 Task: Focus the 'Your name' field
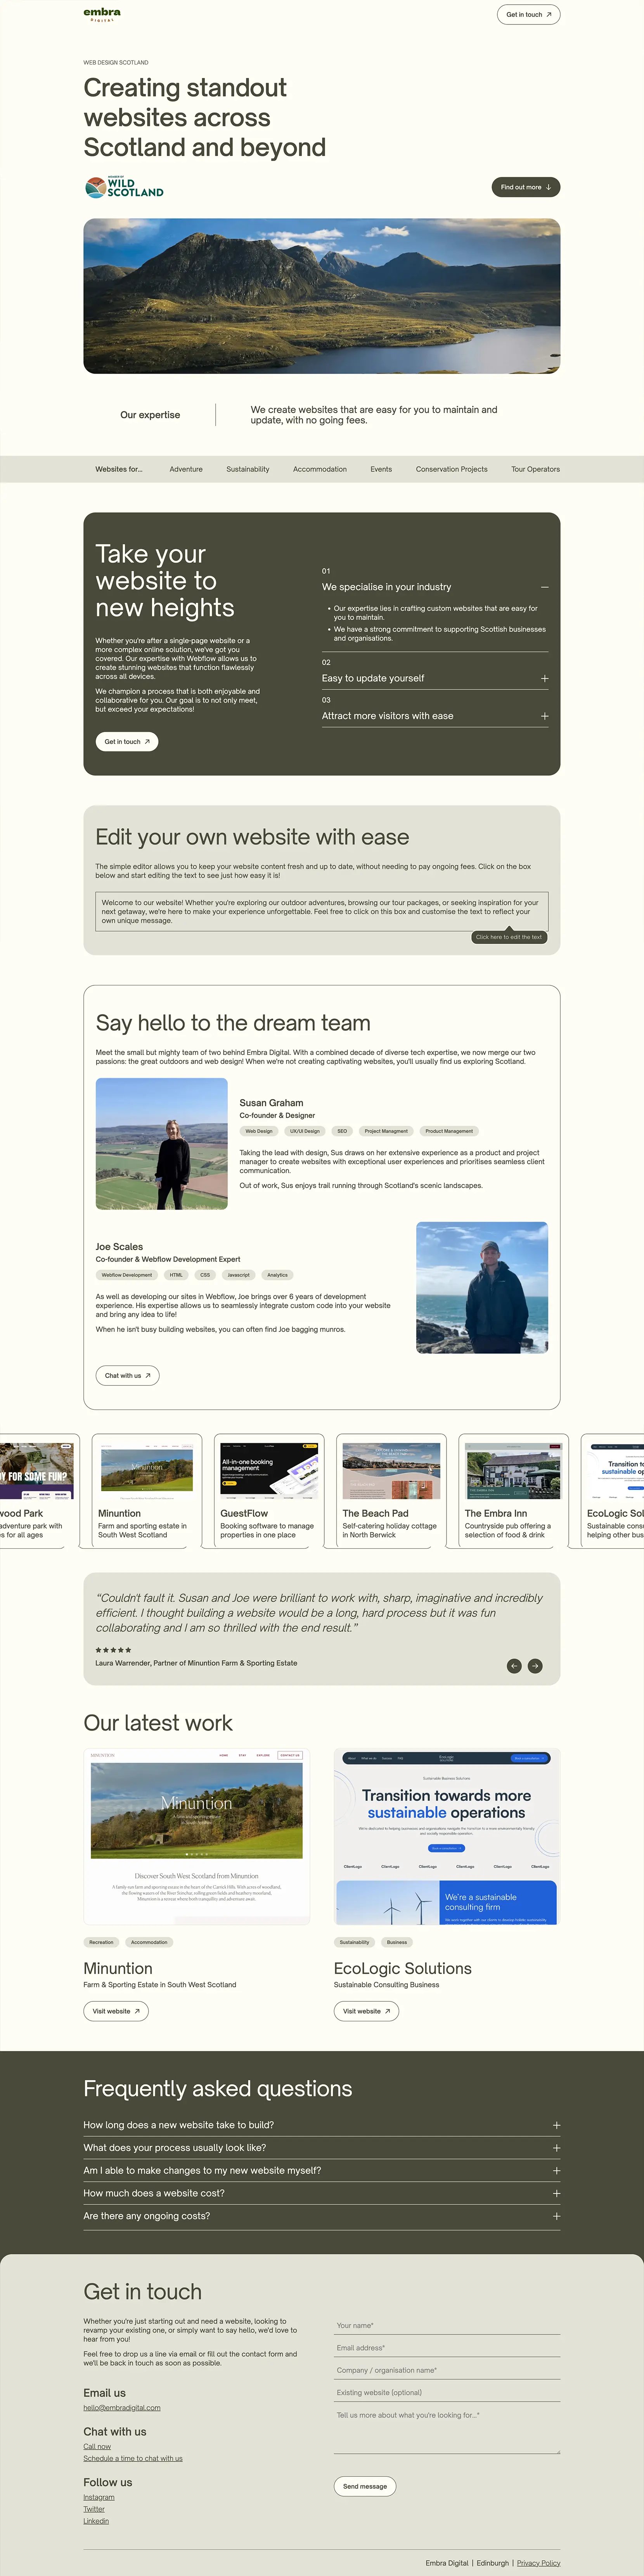(x=447, y=2326)
